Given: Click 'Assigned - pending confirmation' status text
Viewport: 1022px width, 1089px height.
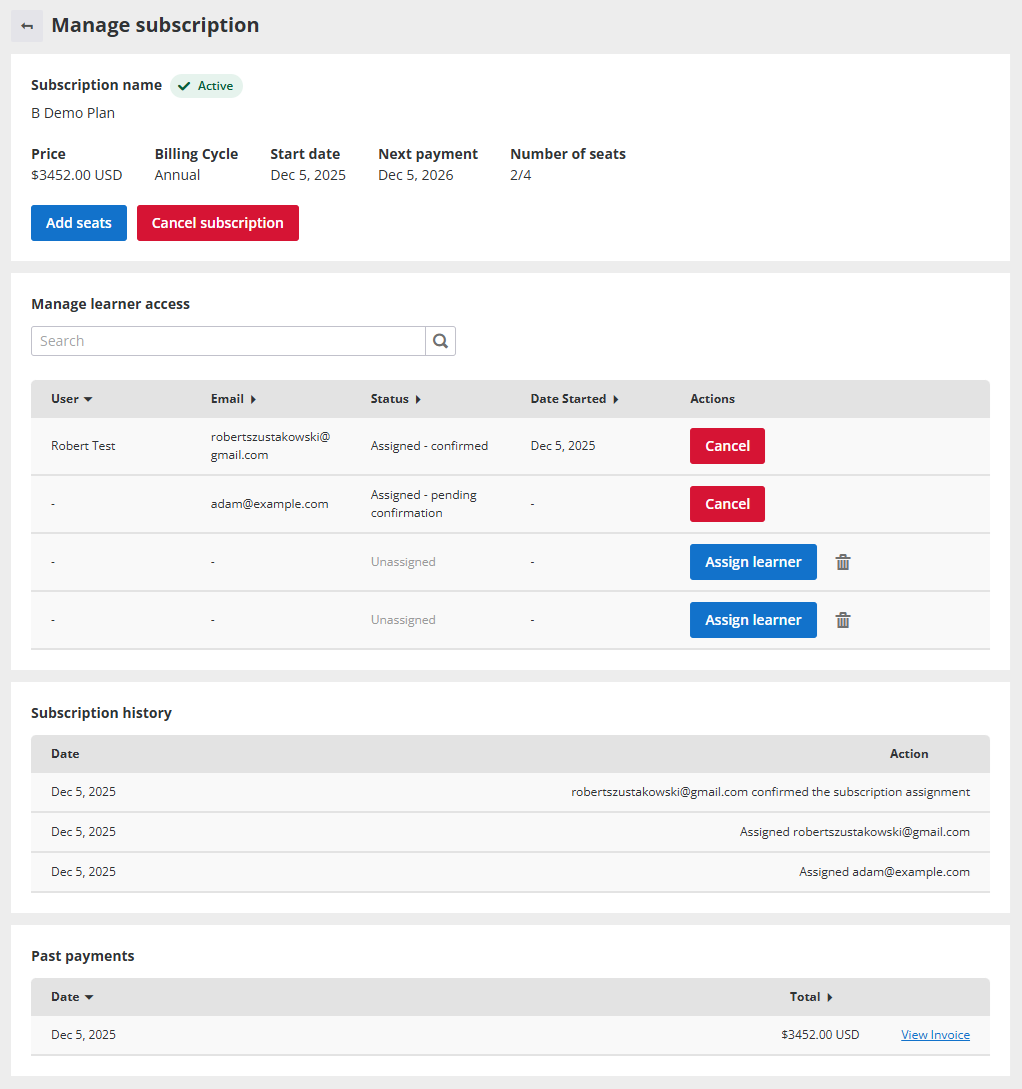Looking at the screenshot, I should coord(424,504).
